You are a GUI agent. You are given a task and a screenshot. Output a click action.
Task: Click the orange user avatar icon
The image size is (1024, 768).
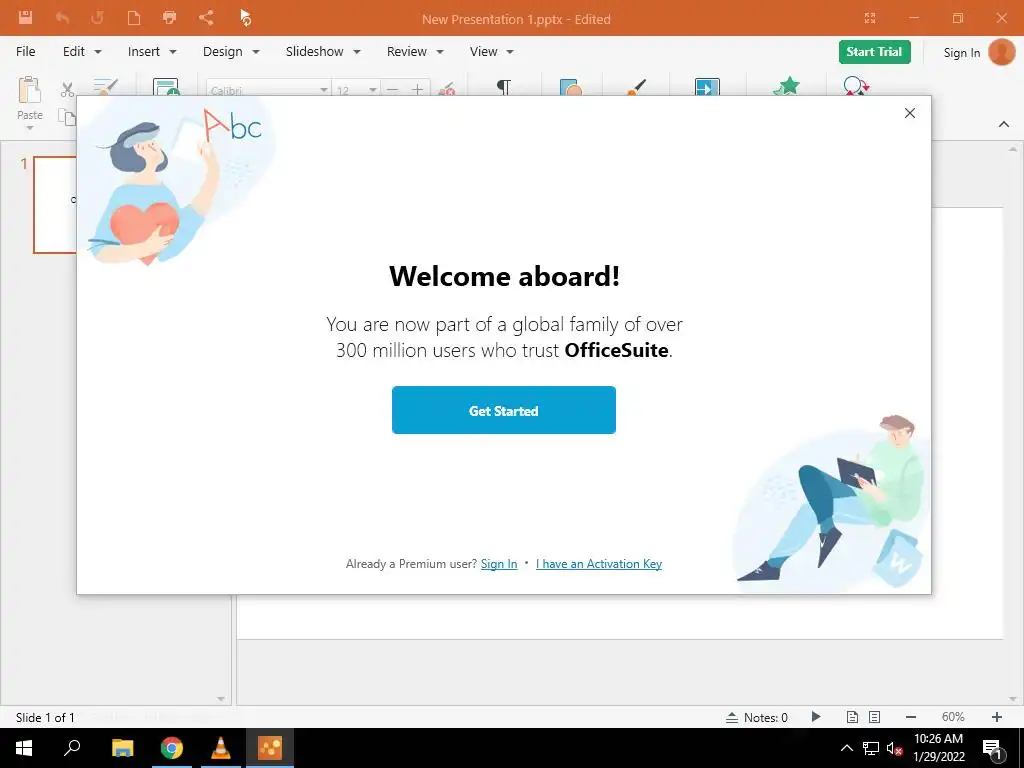click(1002, 52)
